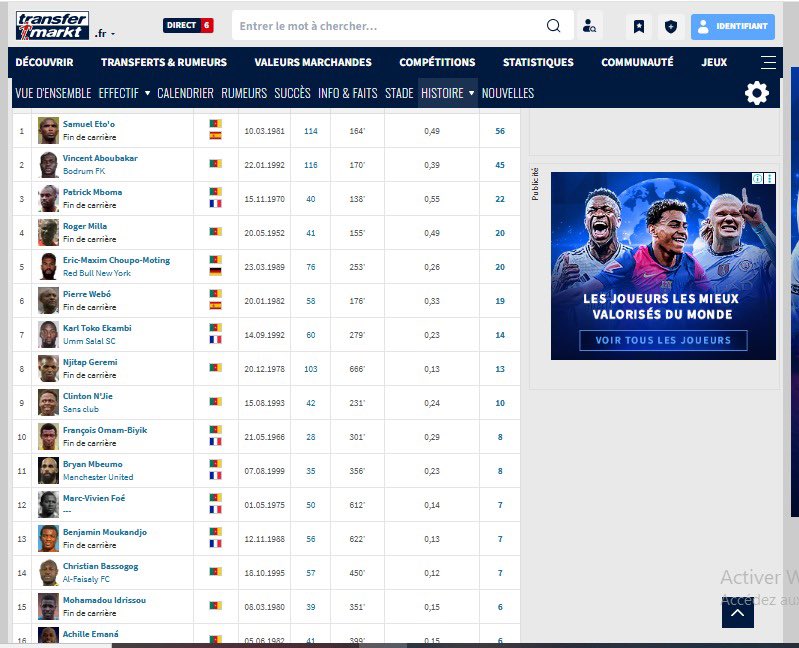
Task: Open the COMPÉTITIONS menu
Action: (437, 62)
